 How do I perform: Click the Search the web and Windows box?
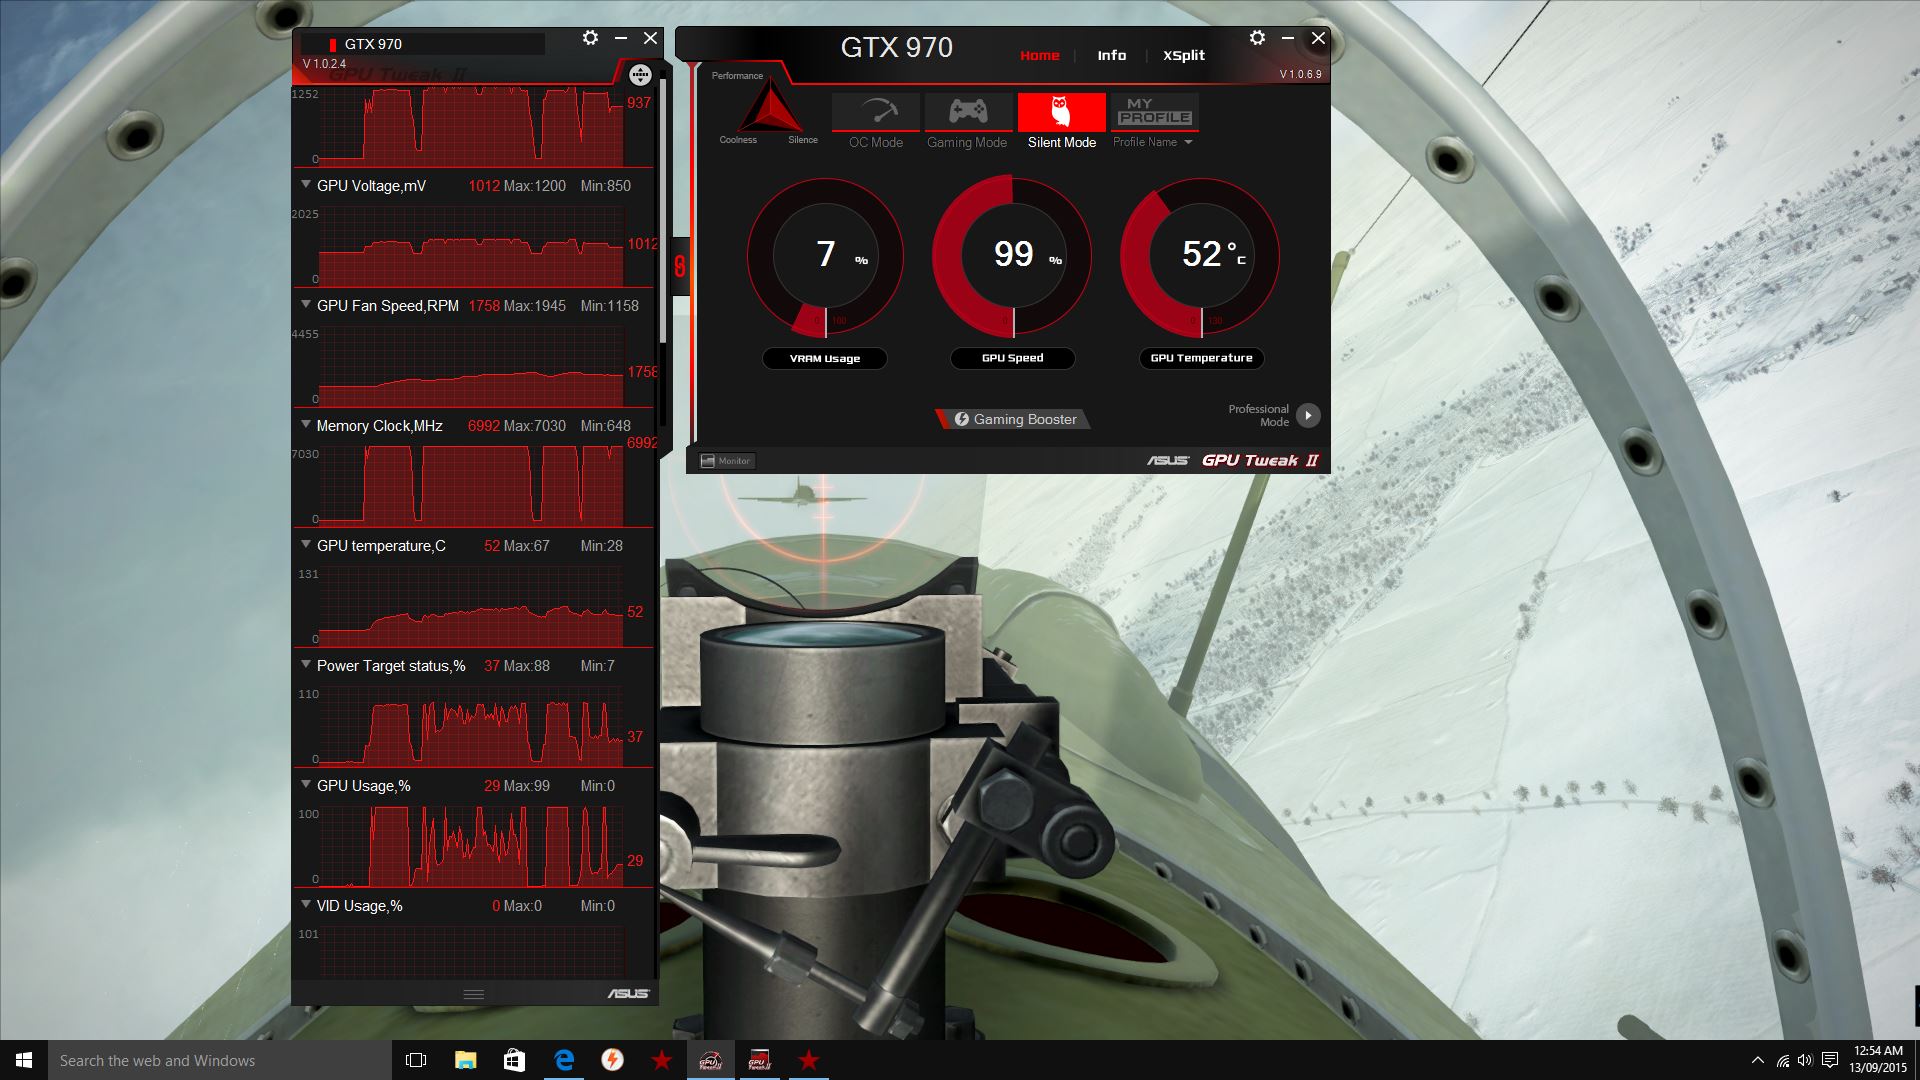(220, 1060)
